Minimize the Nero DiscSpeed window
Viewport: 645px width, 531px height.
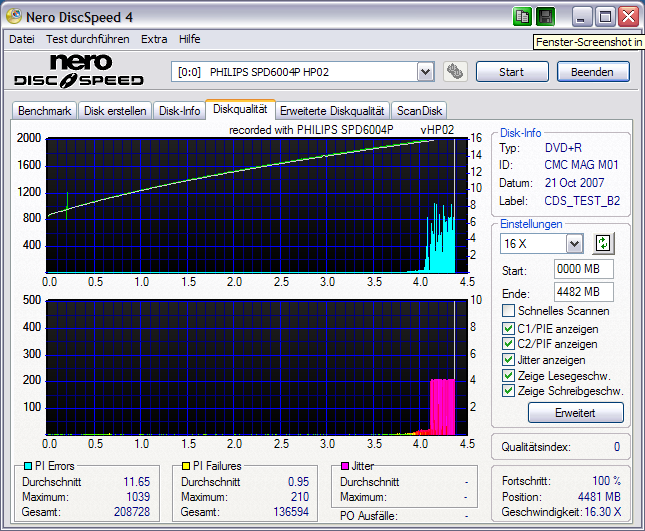[582, 17]
